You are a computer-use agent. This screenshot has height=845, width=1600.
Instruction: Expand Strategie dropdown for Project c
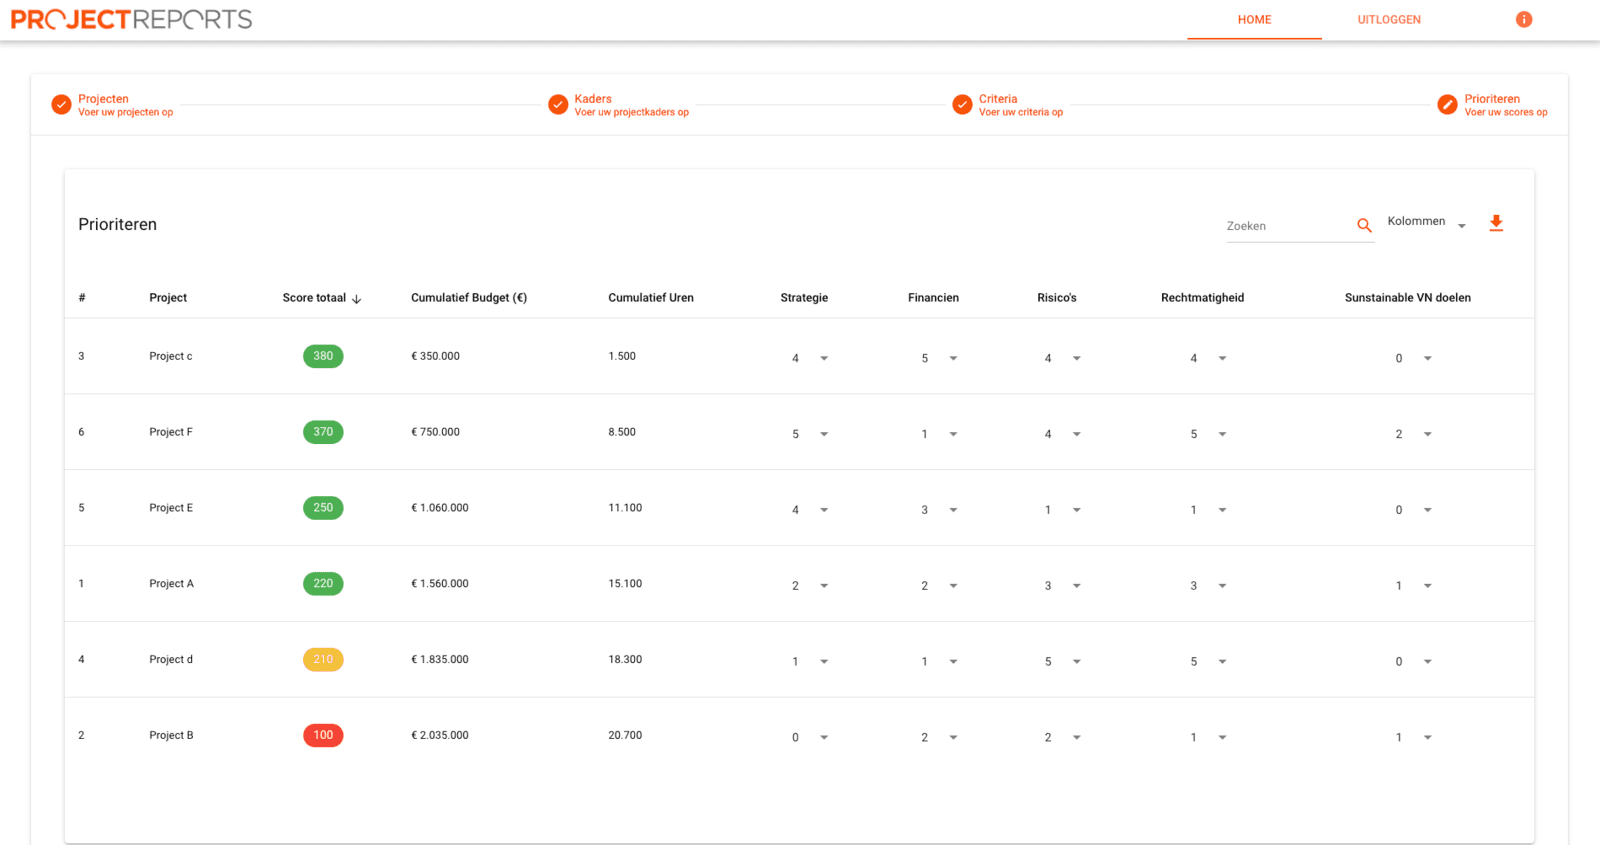coord(810,358)
